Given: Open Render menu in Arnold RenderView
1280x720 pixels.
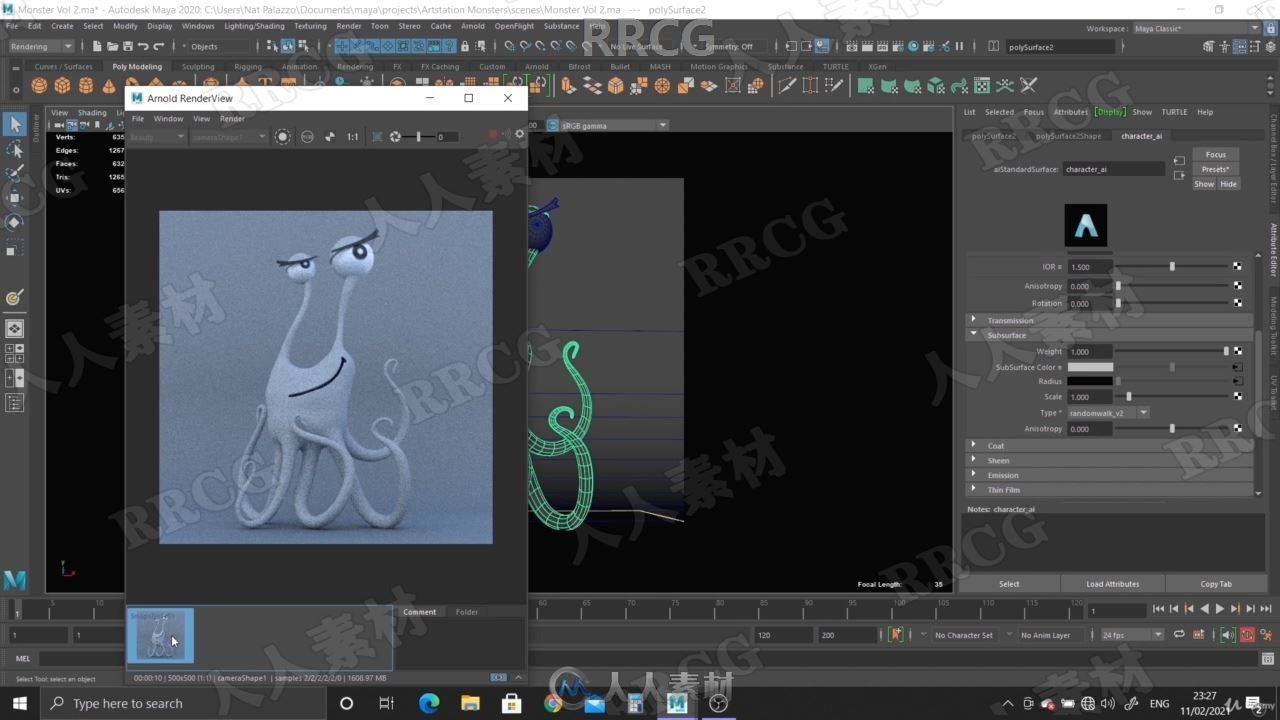Looking at the screenshot, I should pos(232,118).
